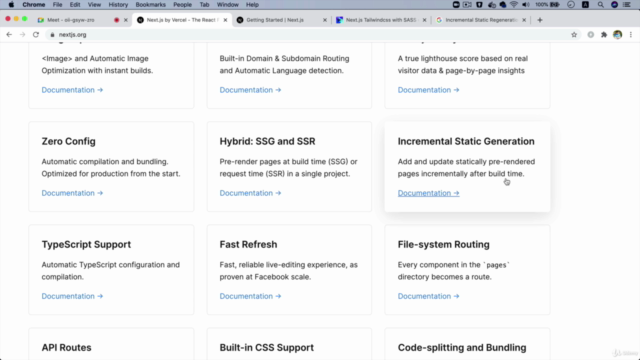Open the volume control in menu bar

[526, 4]
